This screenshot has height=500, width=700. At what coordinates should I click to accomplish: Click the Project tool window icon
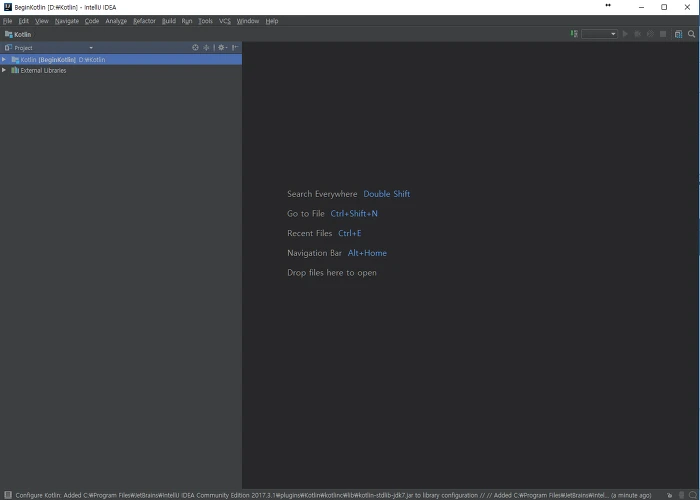click(x=8, y=47)
